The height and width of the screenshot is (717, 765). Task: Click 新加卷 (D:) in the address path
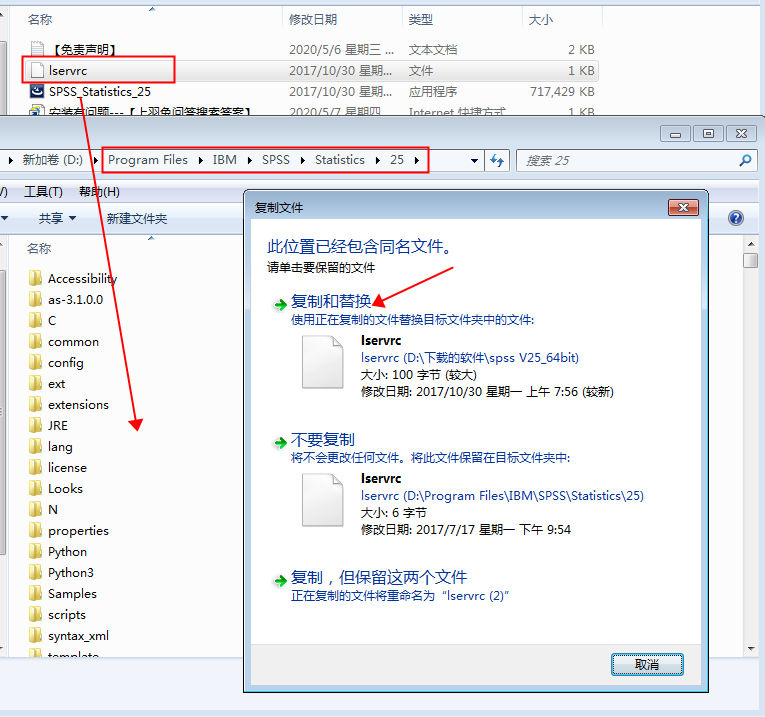click(53, 160)
